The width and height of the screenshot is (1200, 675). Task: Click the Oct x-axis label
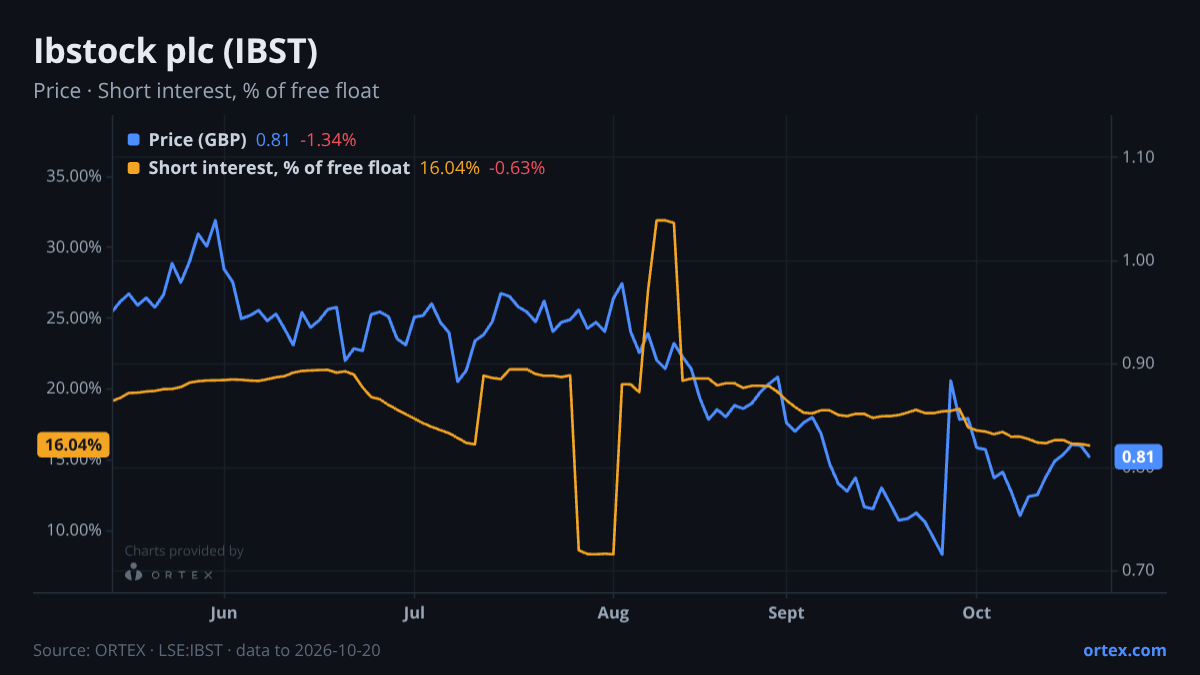[976, 612]
